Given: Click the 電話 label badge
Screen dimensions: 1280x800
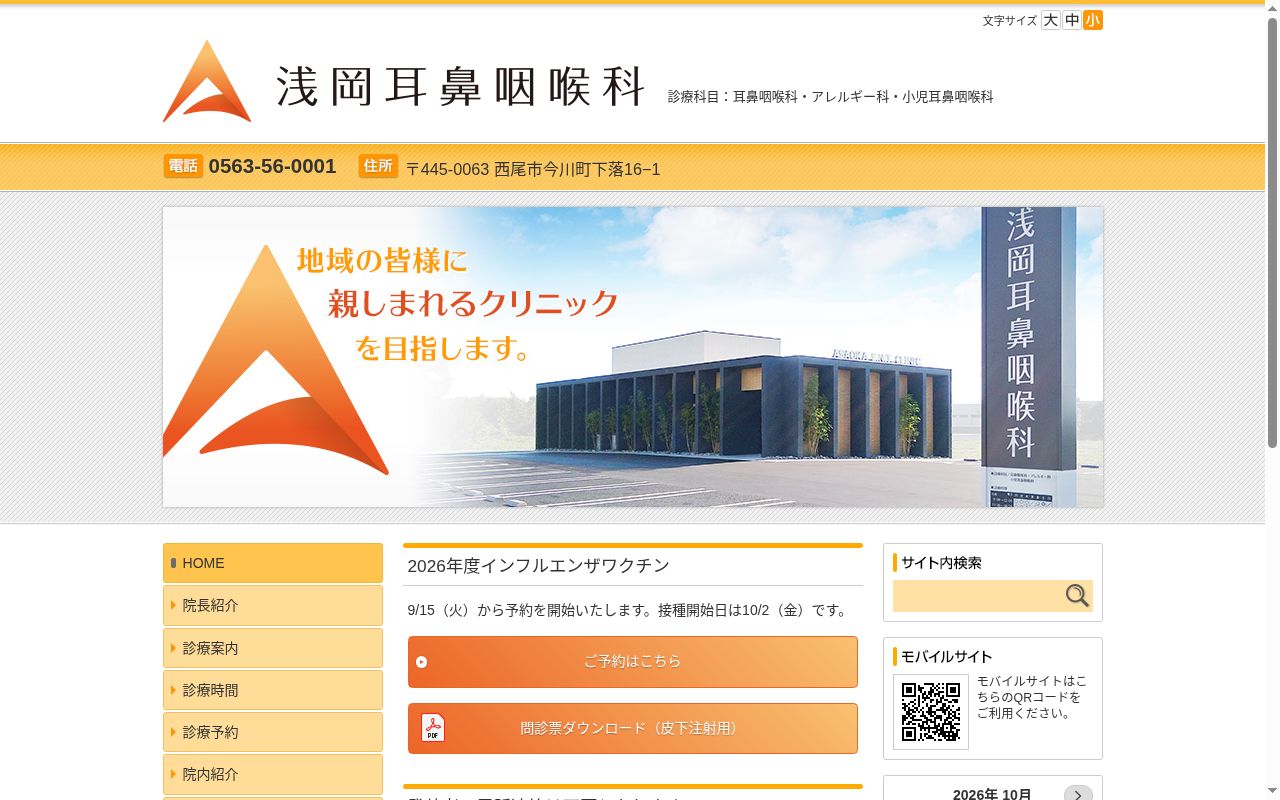Looking at the screenshot, I should pyautogui.click(x=183, y=166).
